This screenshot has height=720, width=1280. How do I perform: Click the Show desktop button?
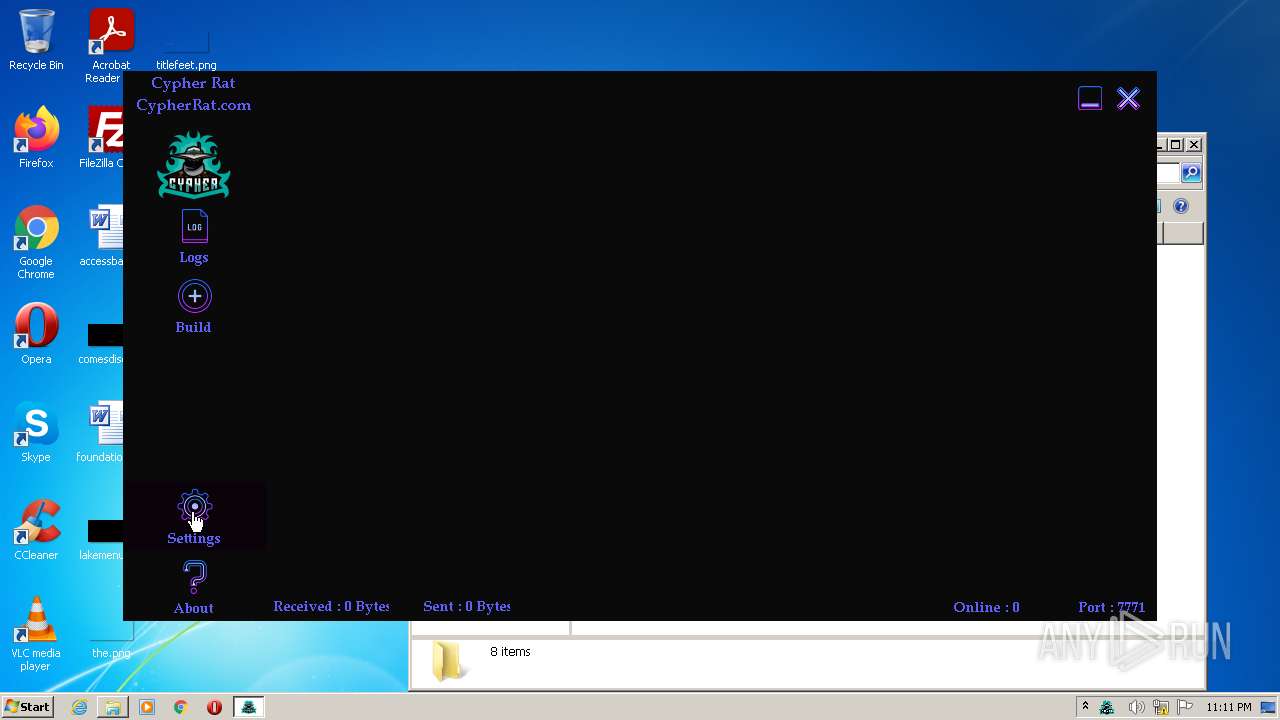(x=1270, y=707)
